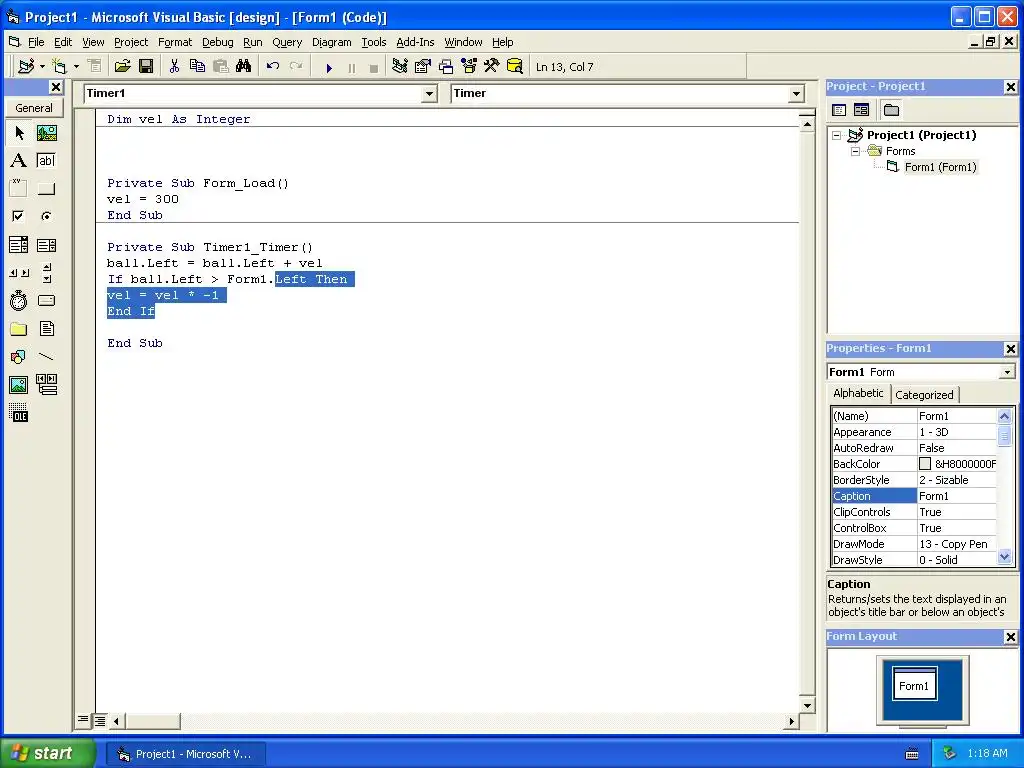Open the Debug menu
Image resolution: width=1024 pixels, height=768 pixels.
pos(217,42)
